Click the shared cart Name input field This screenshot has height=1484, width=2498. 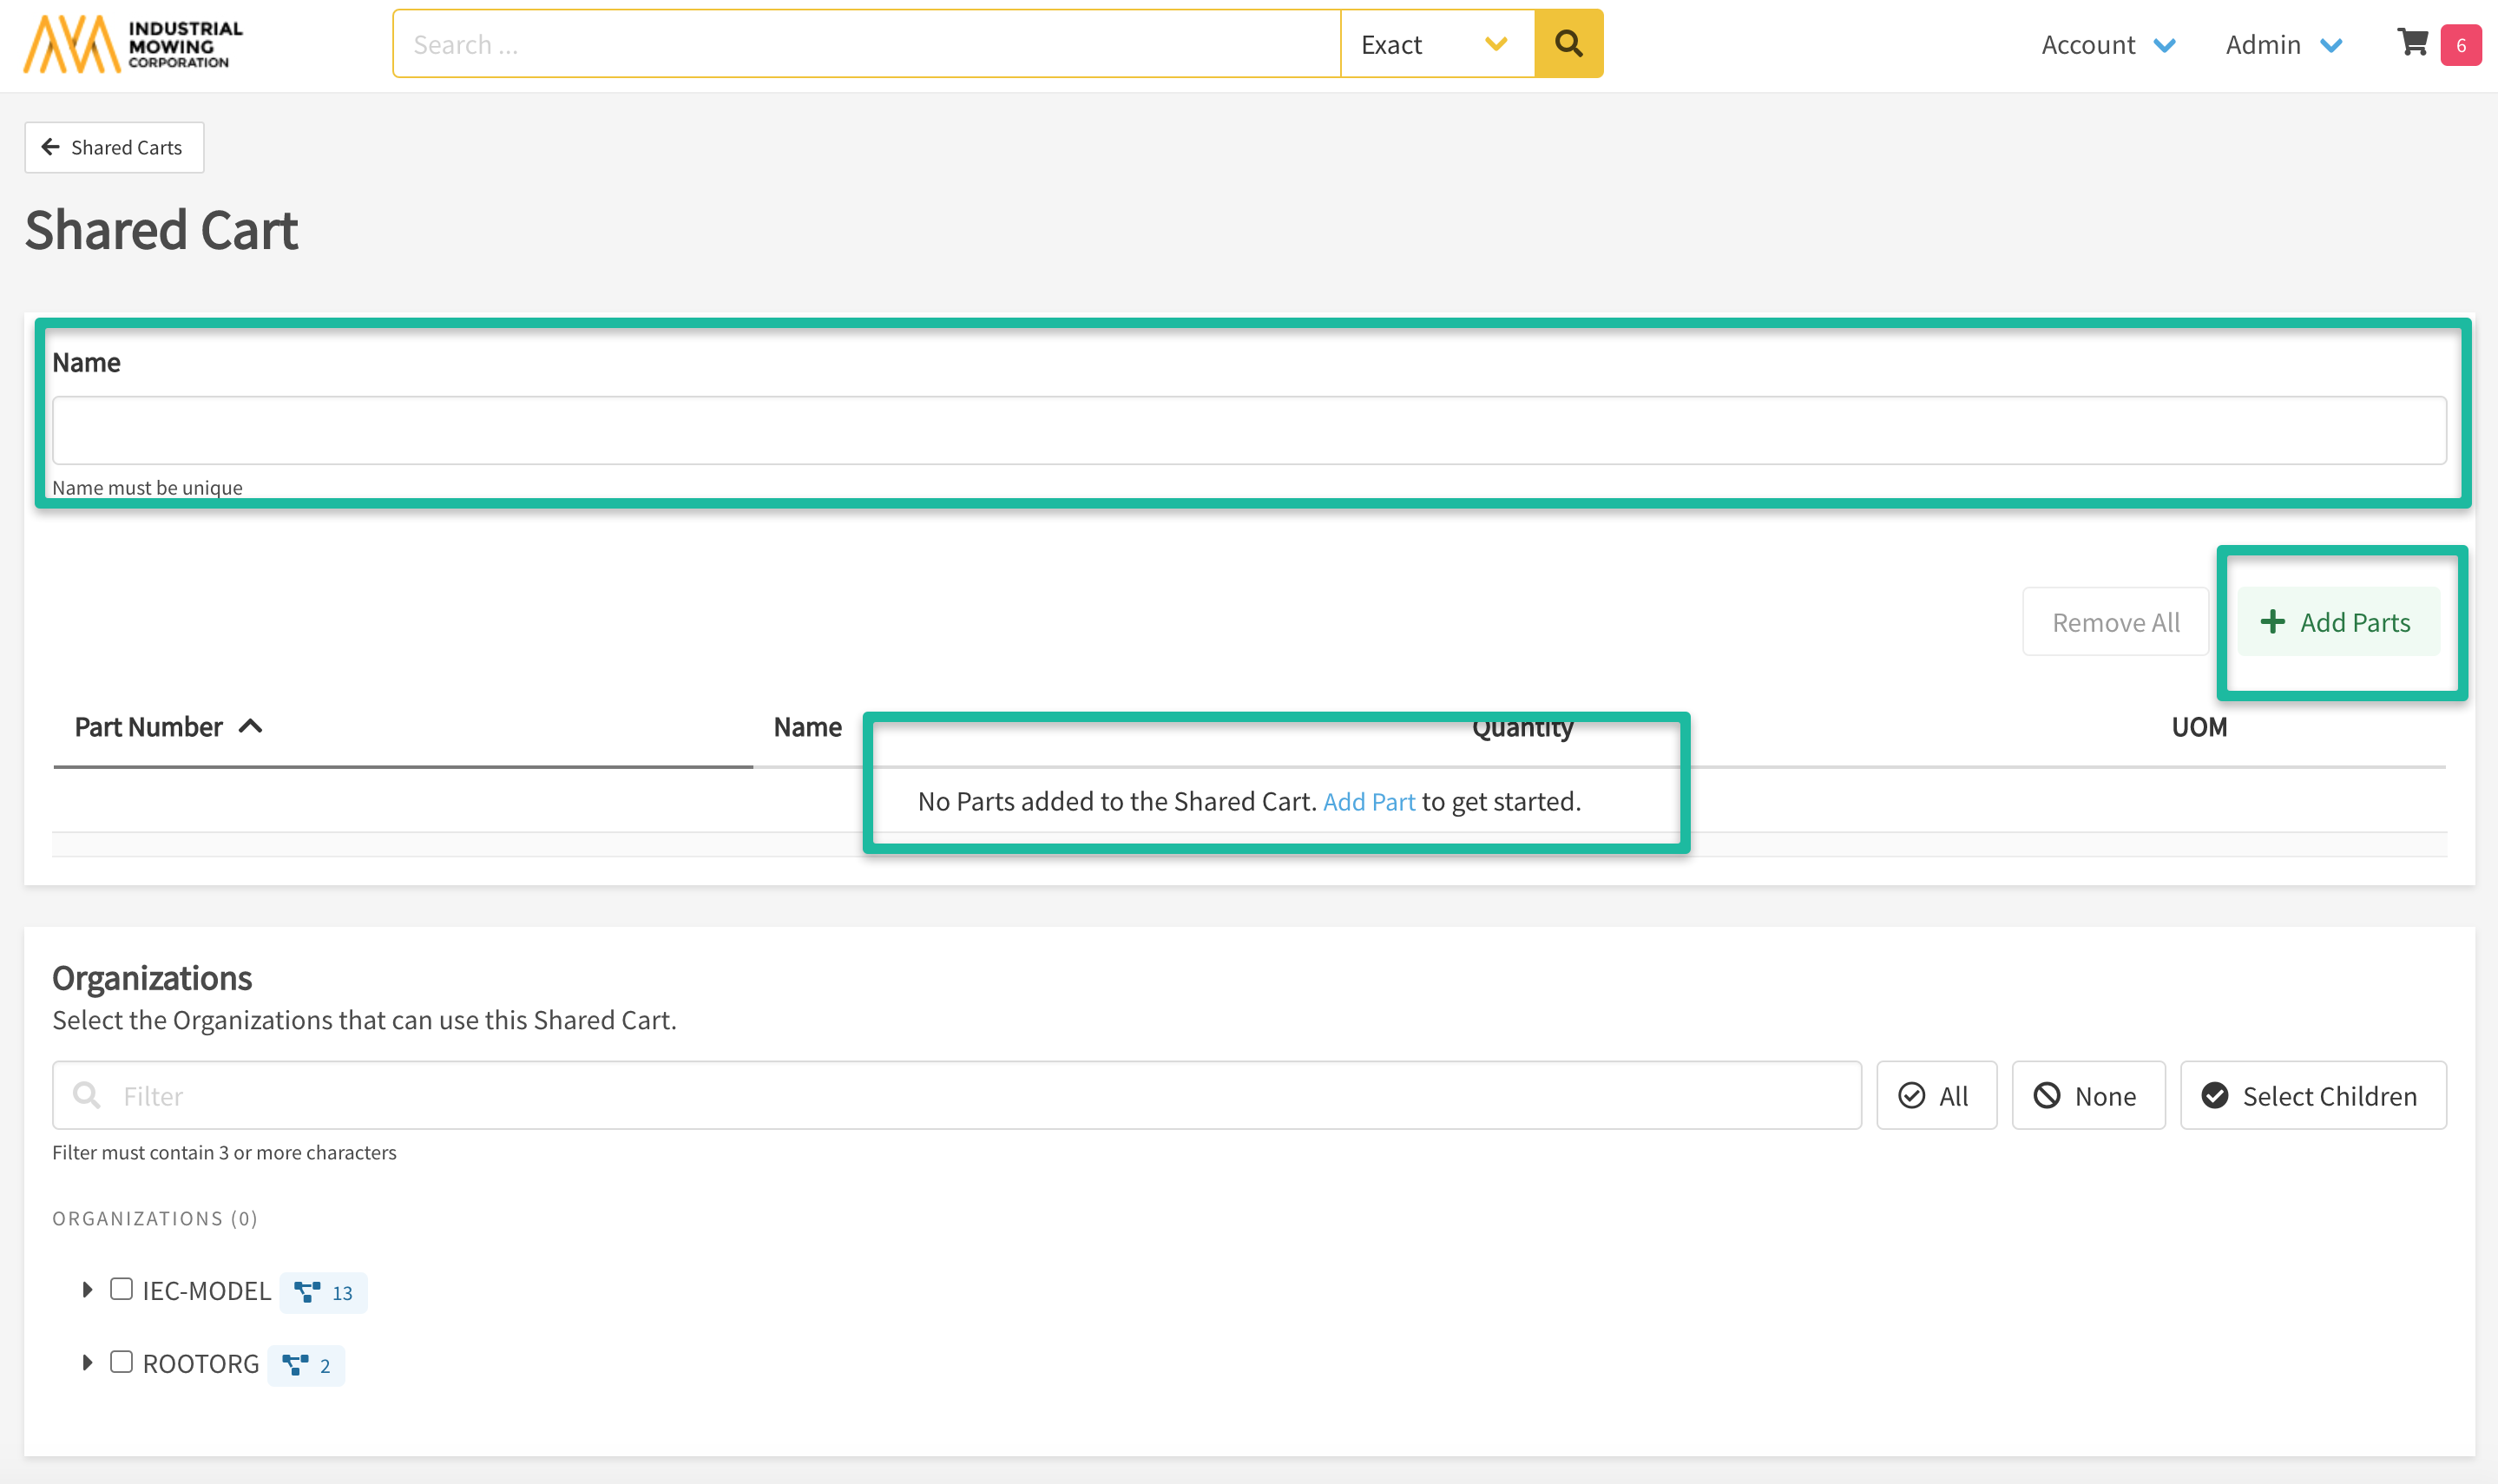click(x=1248, y=431)
